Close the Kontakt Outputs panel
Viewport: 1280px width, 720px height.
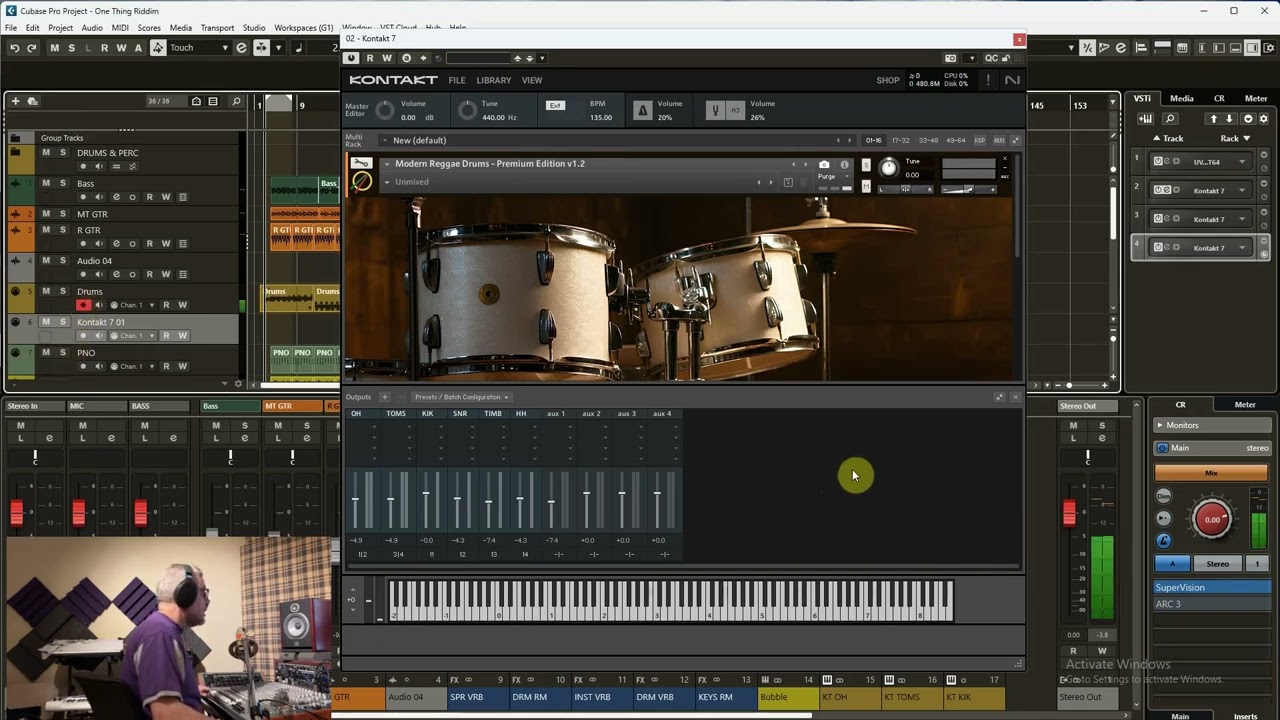[x=1015, y=397]
